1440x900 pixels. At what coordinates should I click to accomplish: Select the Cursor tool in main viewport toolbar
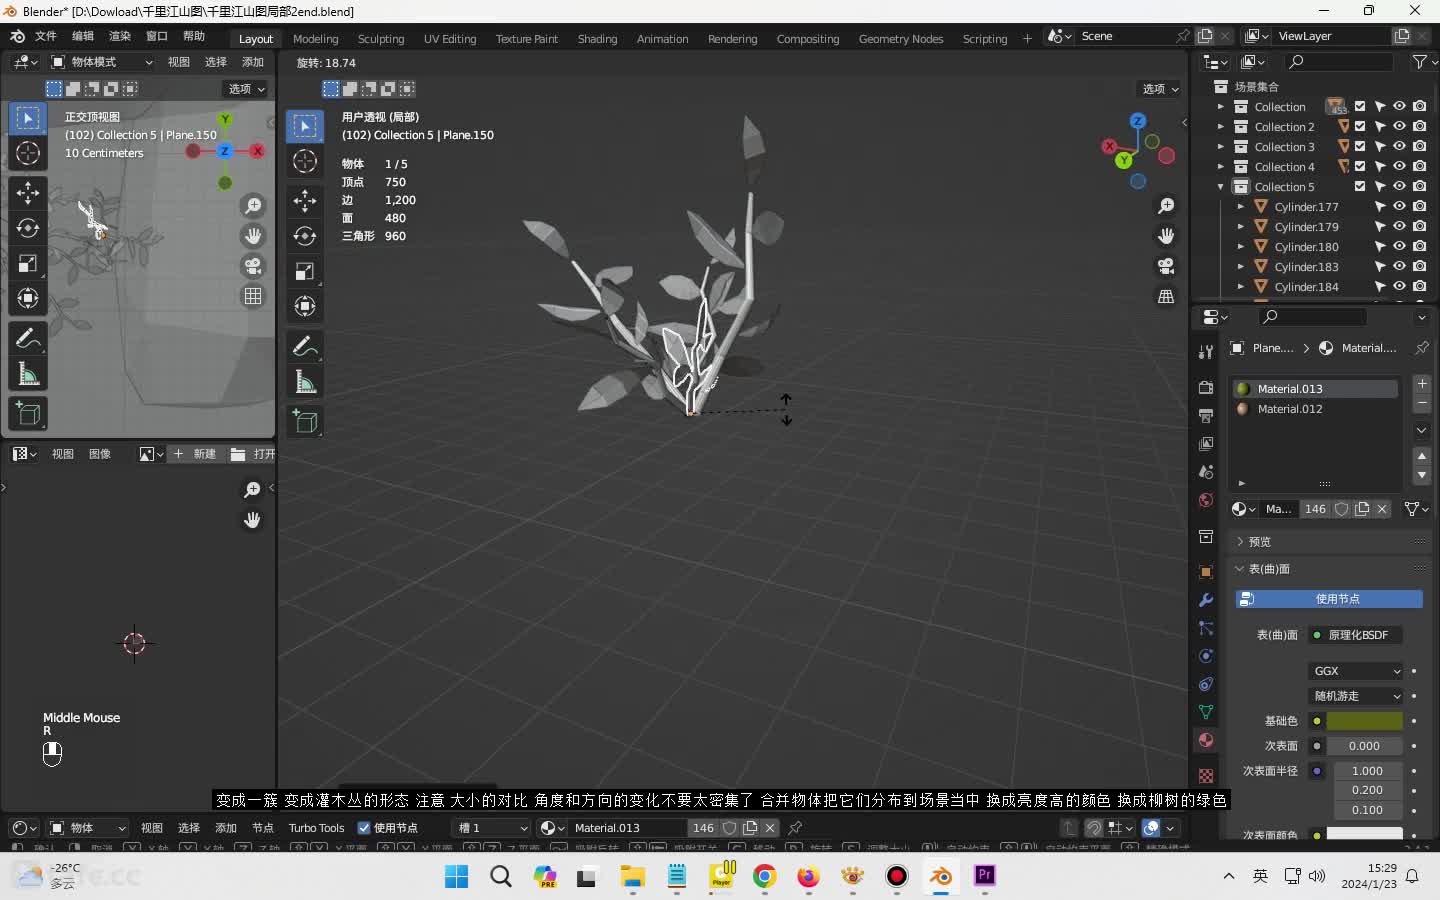(305, 161)
